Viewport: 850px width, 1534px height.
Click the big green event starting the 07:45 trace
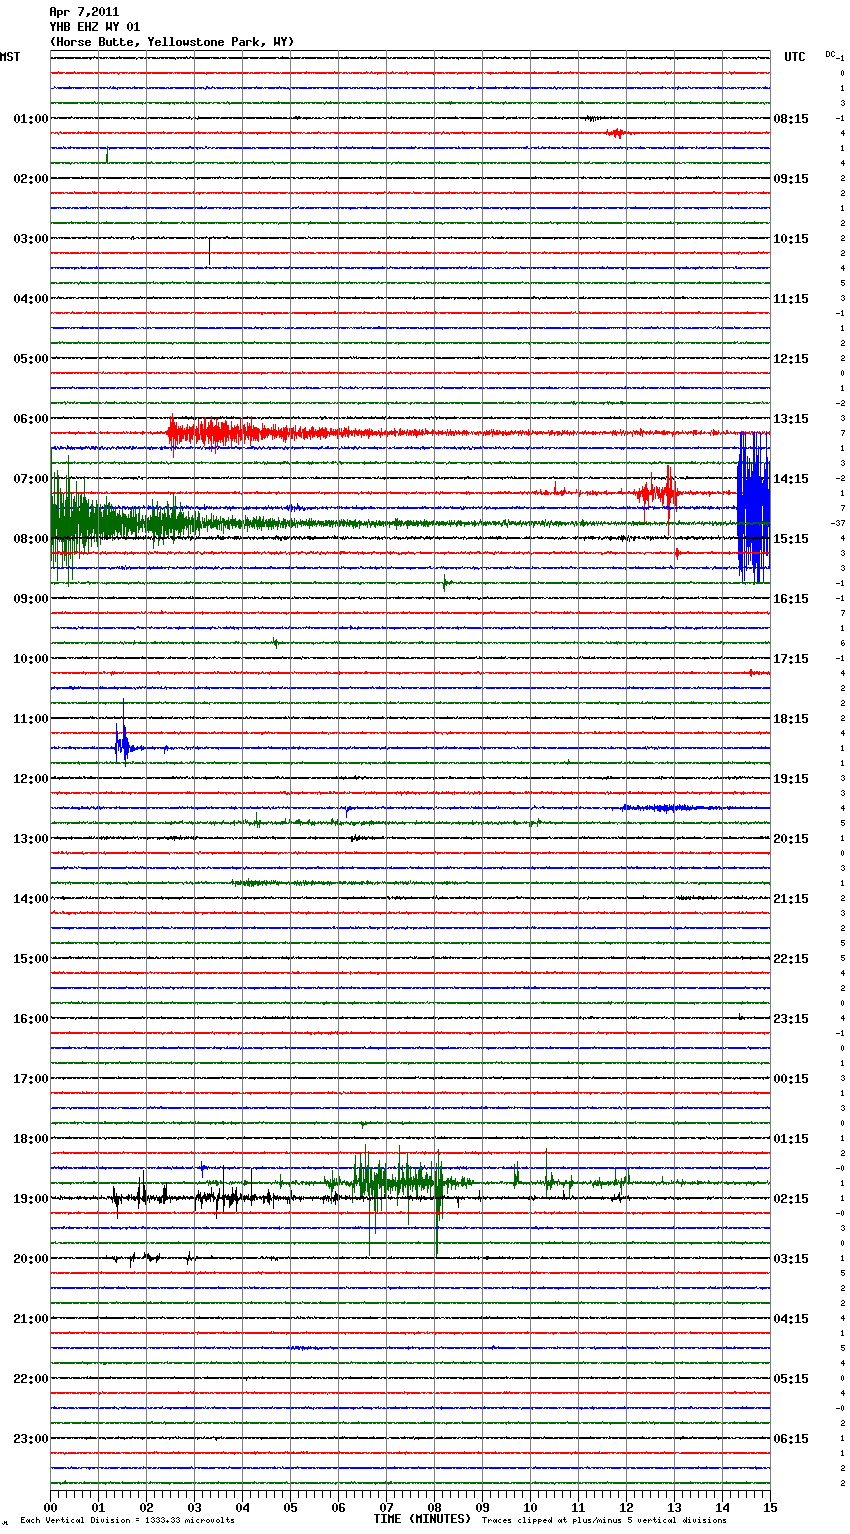(x=125, y=523)
